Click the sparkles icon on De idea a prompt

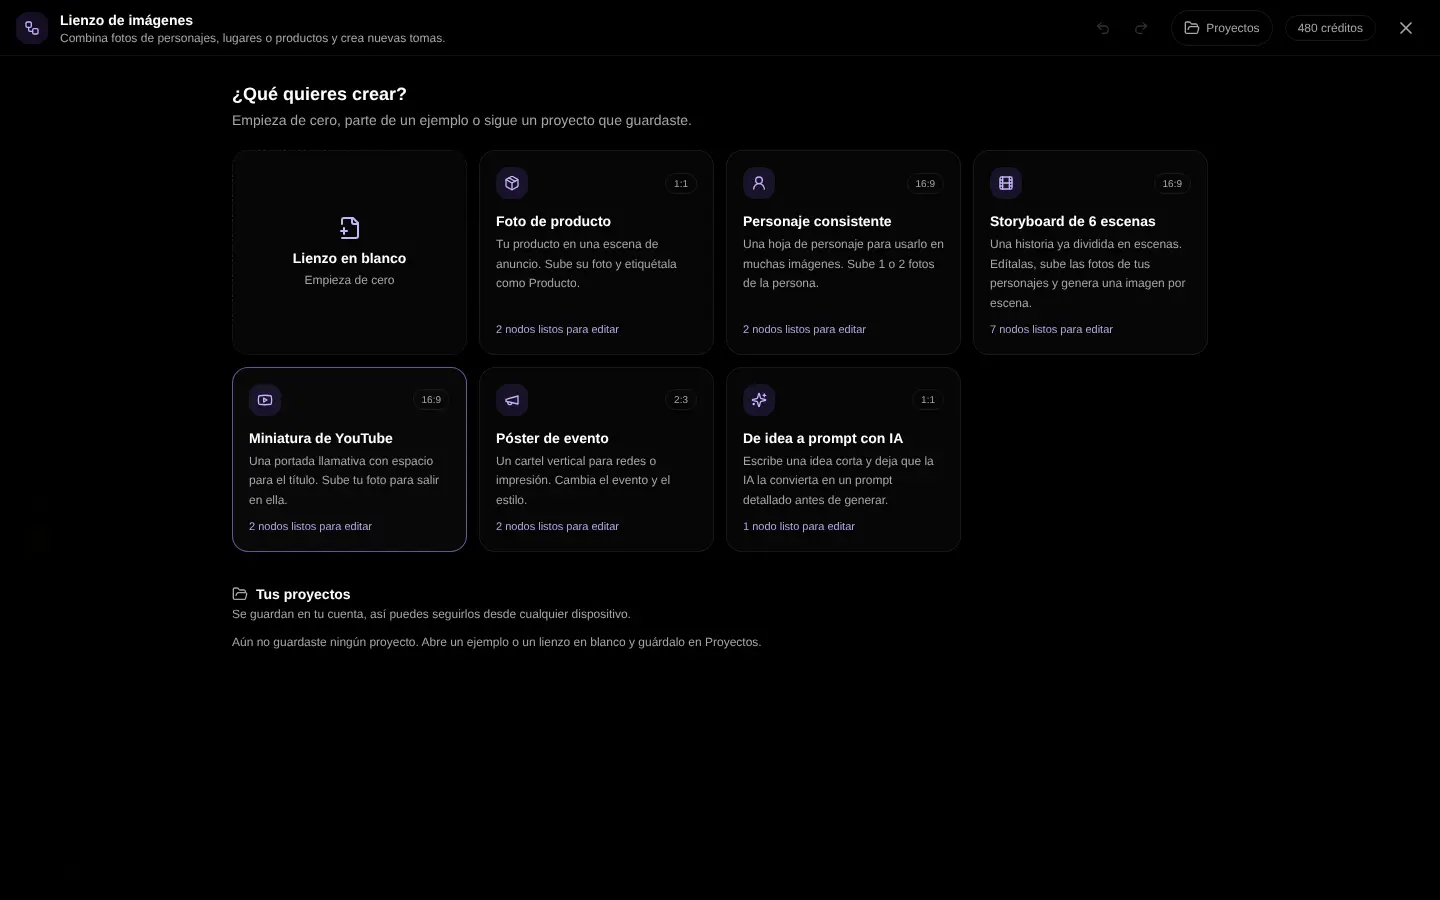pos(759,400)
